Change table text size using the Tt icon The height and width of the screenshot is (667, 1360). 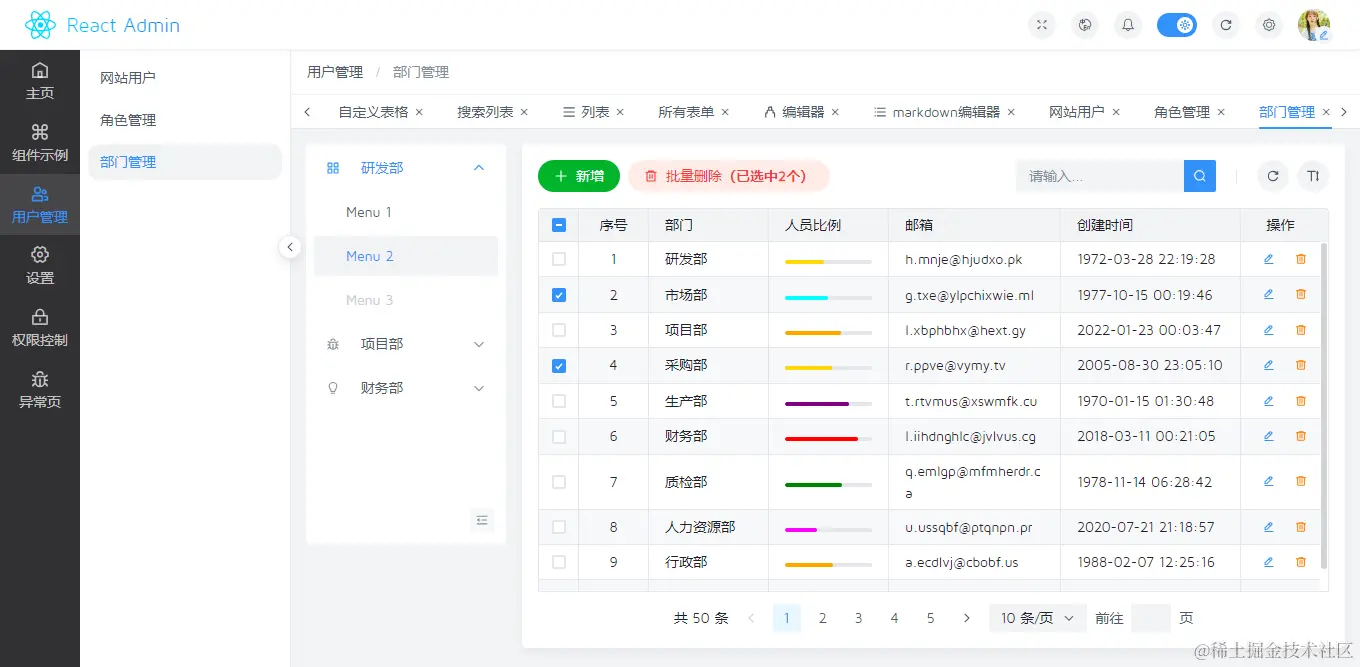(x=1313, y=176)
